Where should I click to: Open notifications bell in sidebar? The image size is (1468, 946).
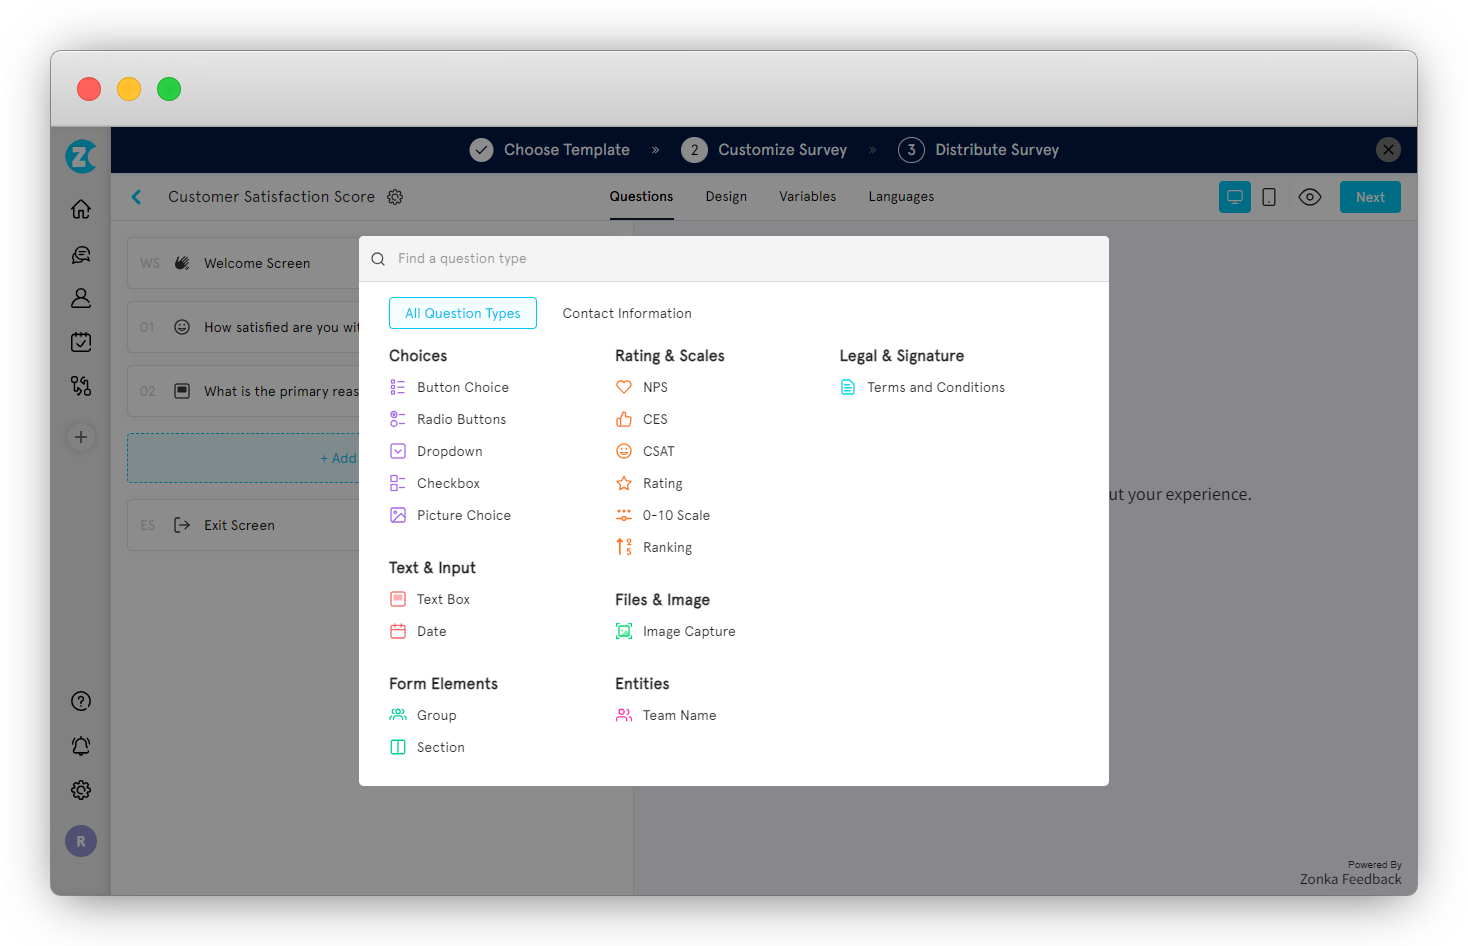click(81, 745)
